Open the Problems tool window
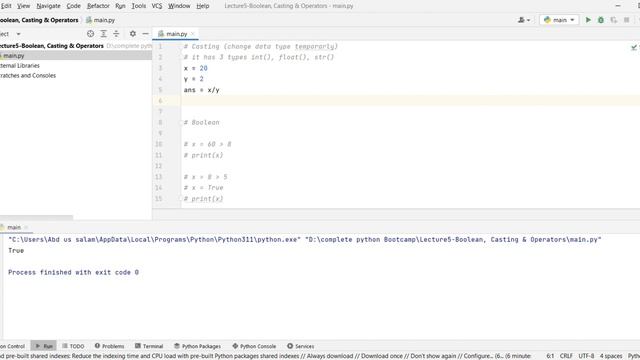Screen dimensions: 640x360 [109, 346]
